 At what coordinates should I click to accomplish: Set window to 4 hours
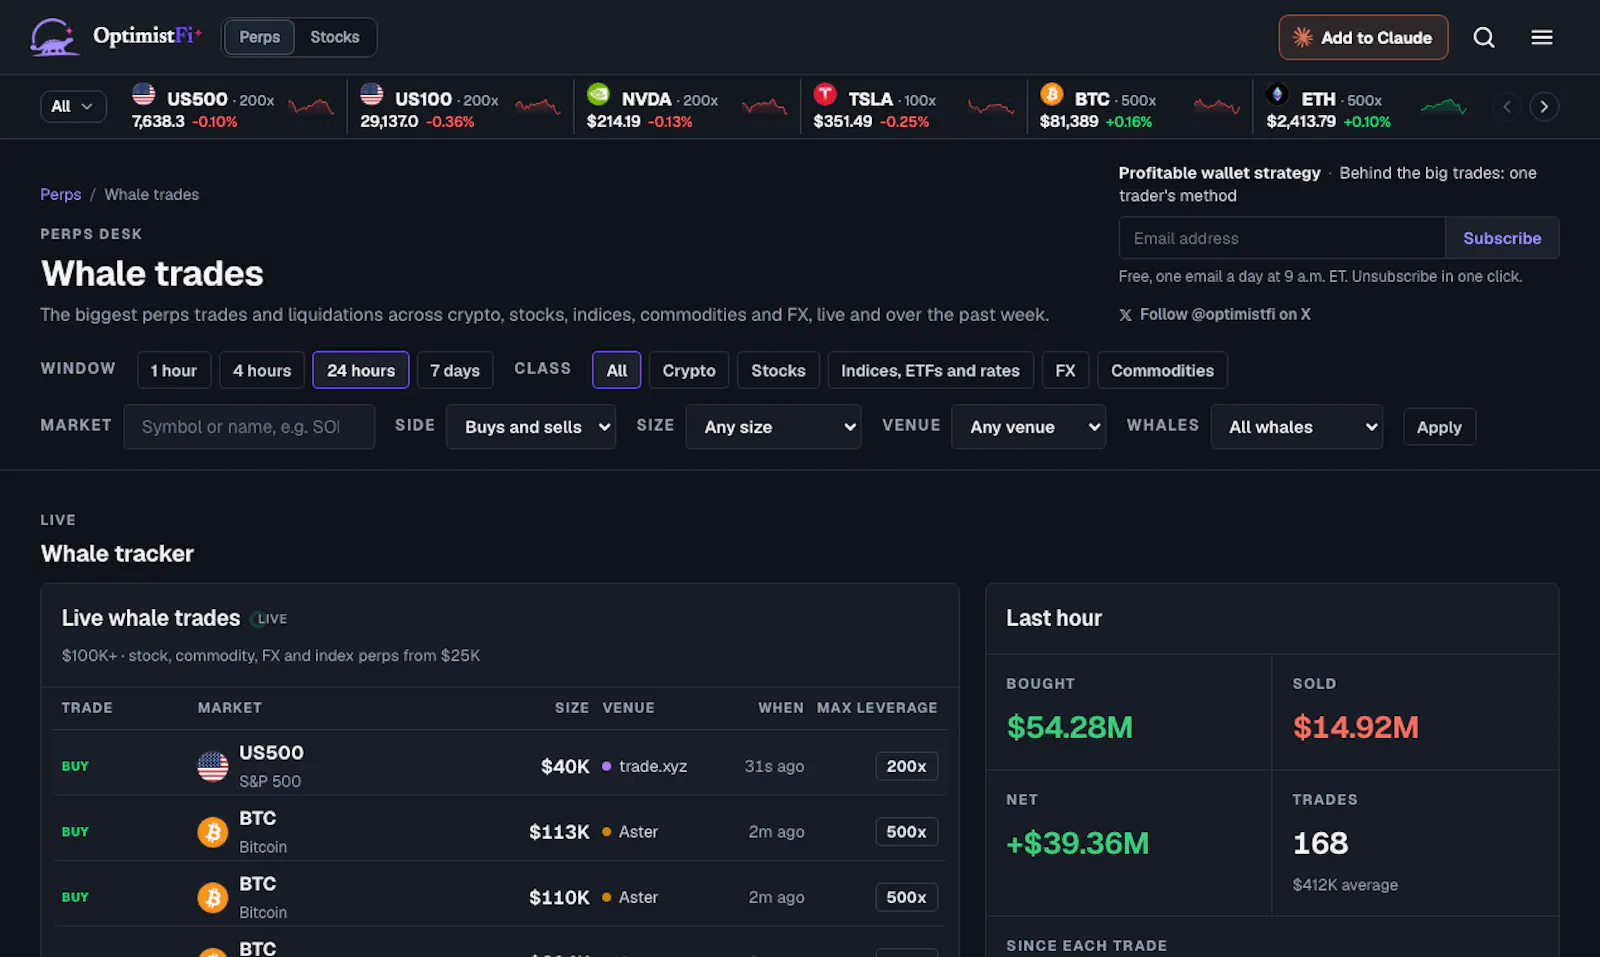pyautogui.click(x=262, y=370)
